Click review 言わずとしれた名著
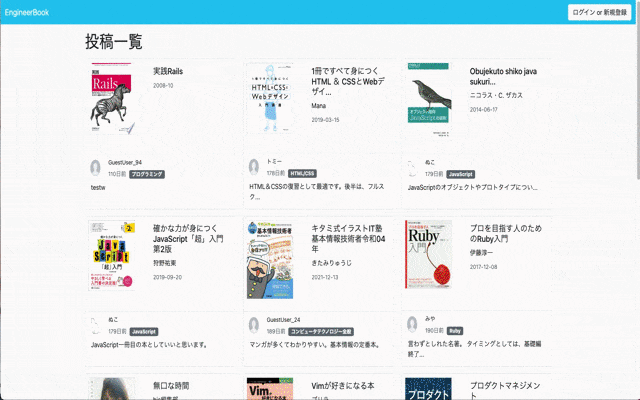Image resolution: width=640 pixels, height=400 pixels. 474,349
